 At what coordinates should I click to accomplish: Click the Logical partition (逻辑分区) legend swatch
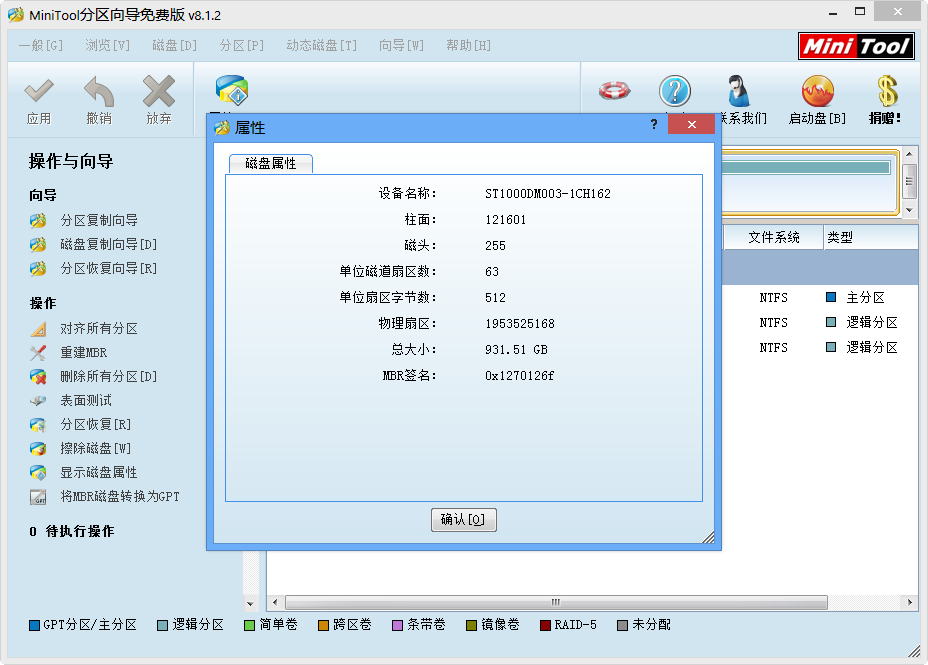click(x=162, y=625)
